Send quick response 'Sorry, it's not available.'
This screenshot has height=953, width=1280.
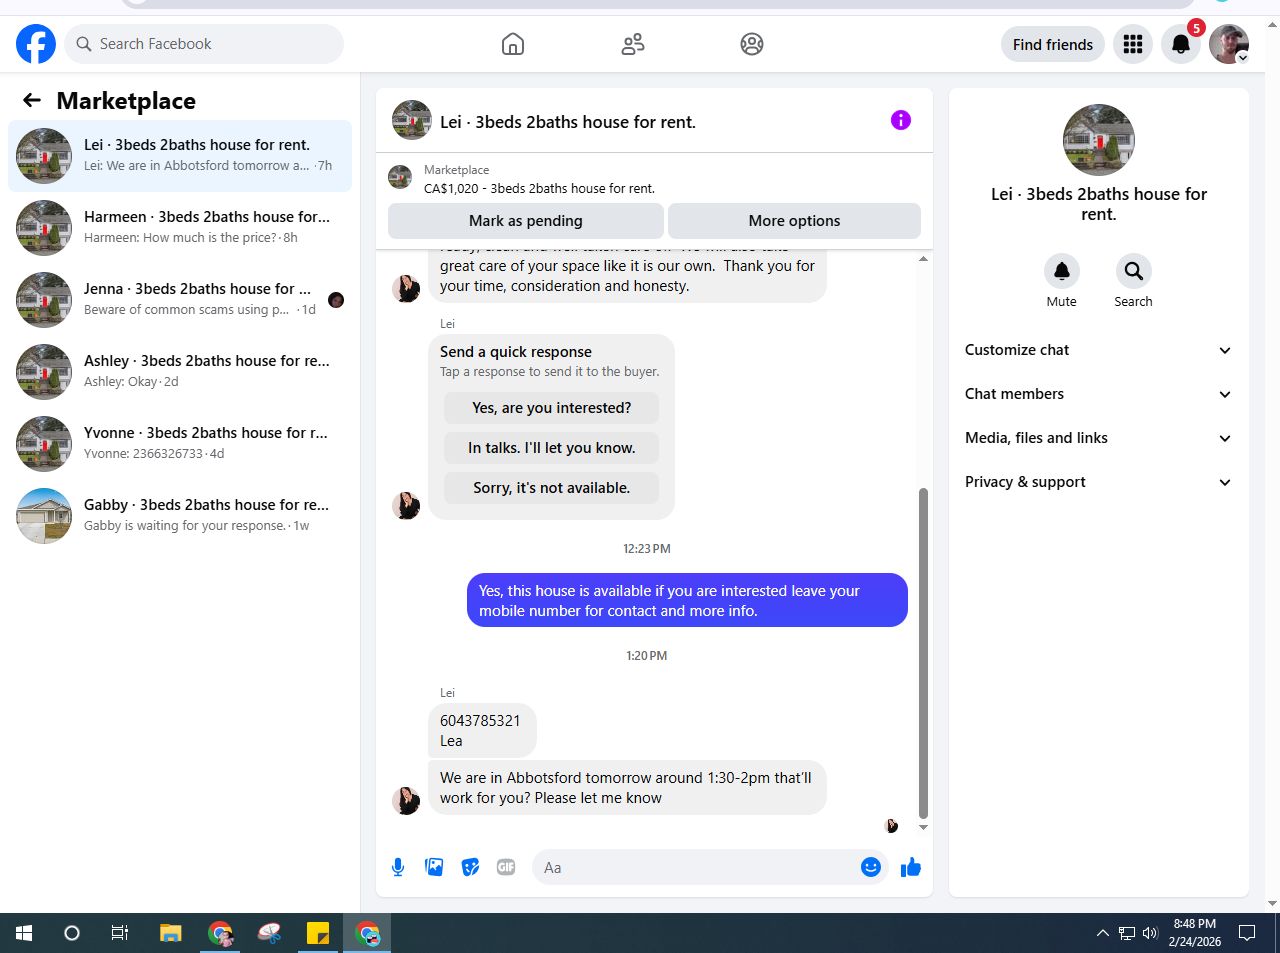pos(551,488)
